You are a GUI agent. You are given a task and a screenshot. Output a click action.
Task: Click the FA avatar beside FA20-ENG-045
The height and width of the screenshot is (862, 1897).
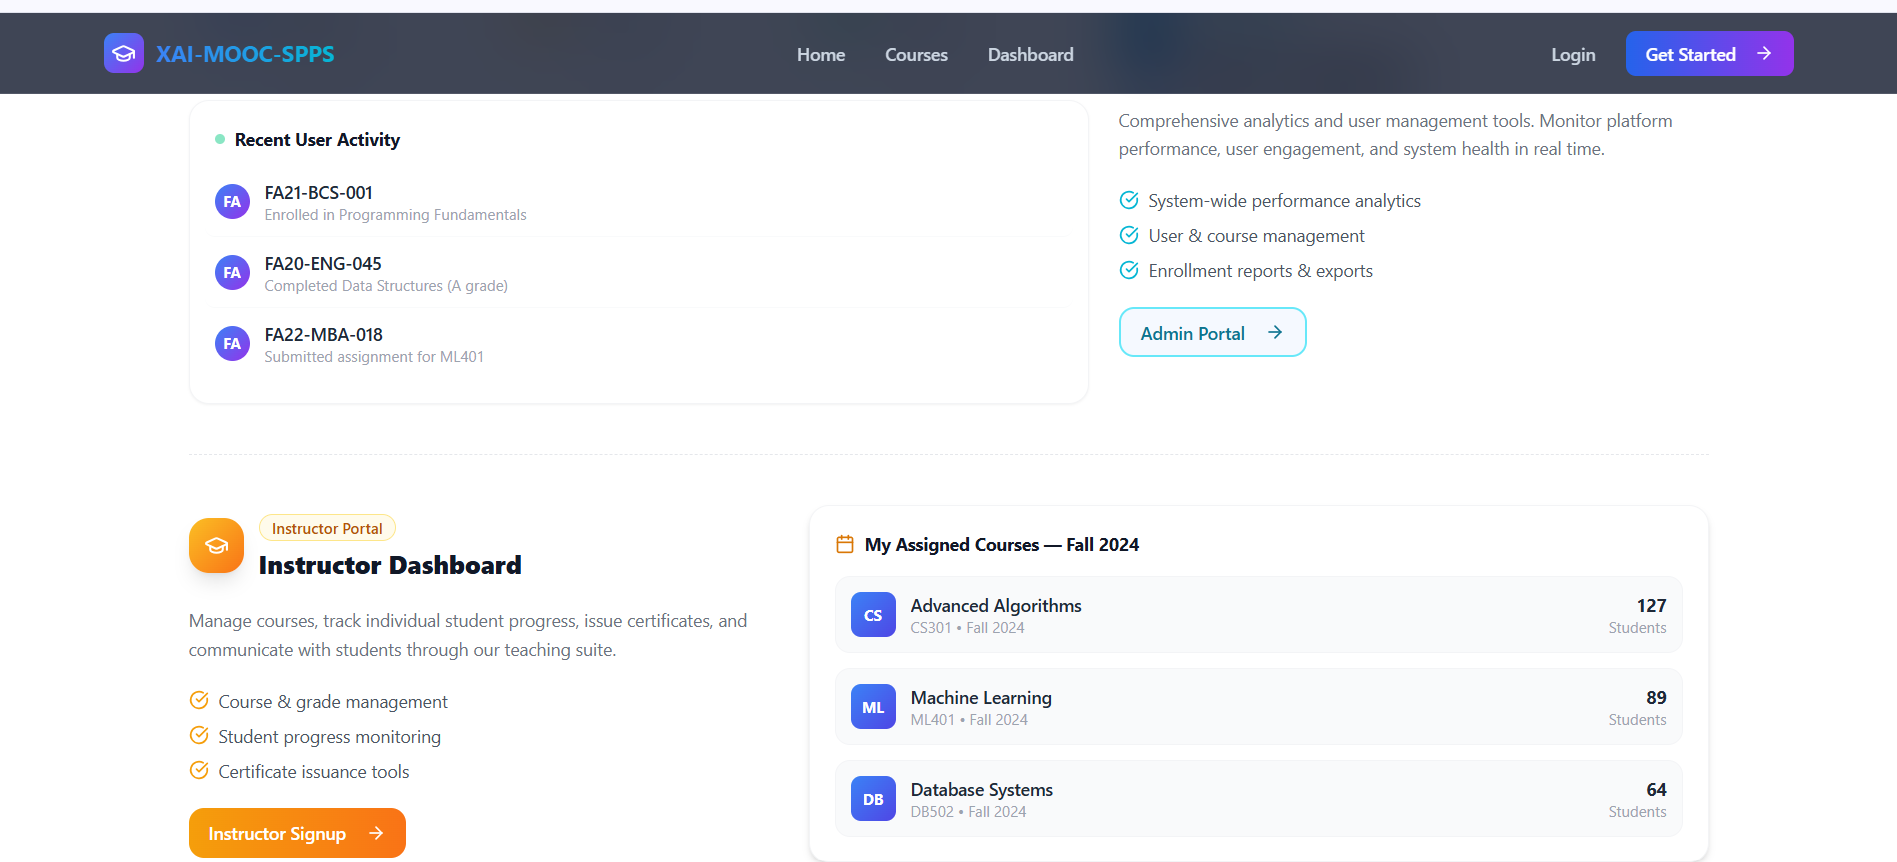(x=232, y=273)
